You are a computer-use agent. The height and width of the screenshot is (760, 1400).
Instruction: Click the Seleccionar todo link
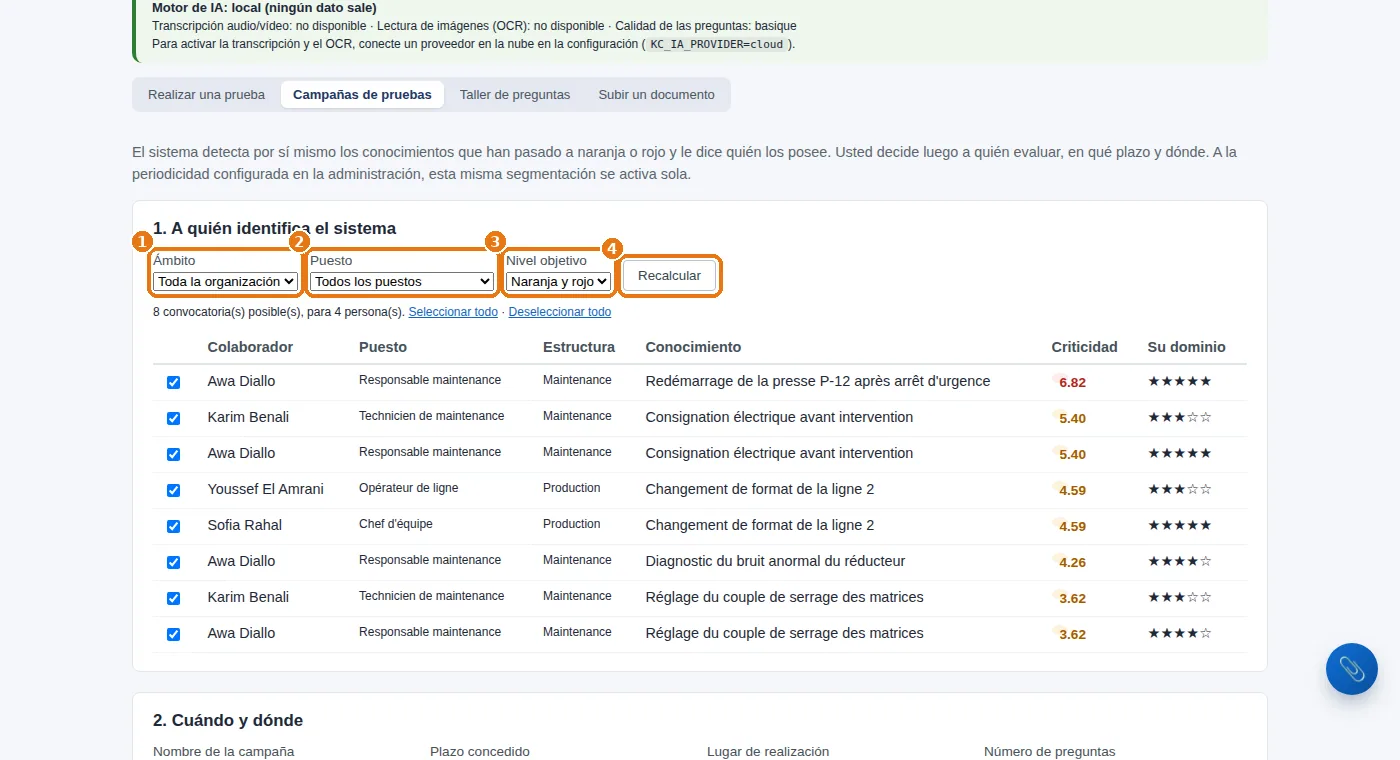click(x=453, y=312)
